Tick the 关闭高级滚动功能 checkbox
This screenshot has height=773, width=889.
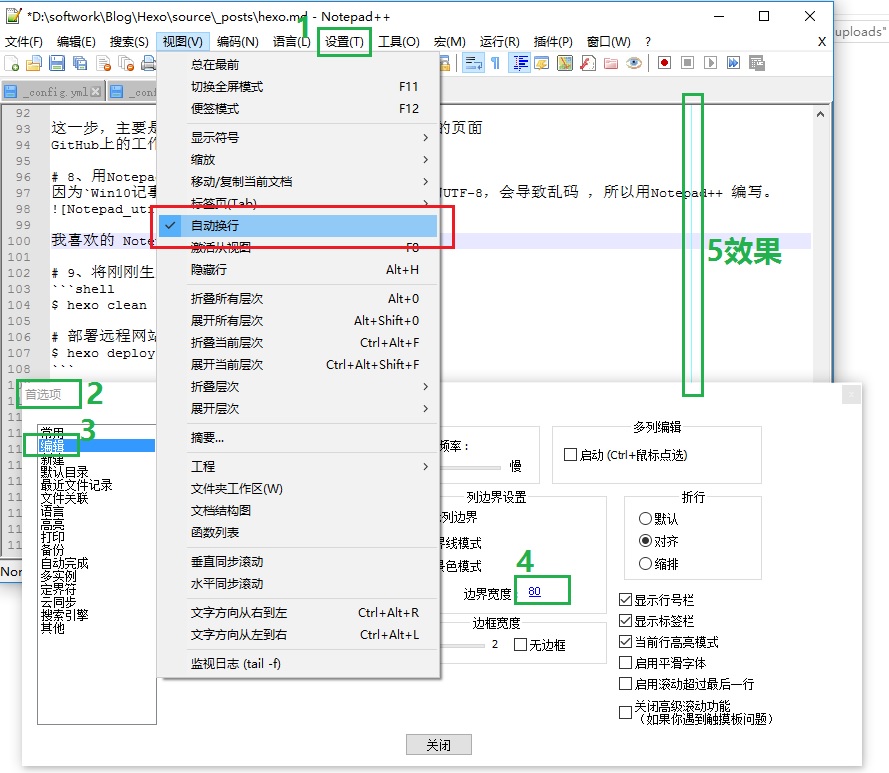pos(625,712)
